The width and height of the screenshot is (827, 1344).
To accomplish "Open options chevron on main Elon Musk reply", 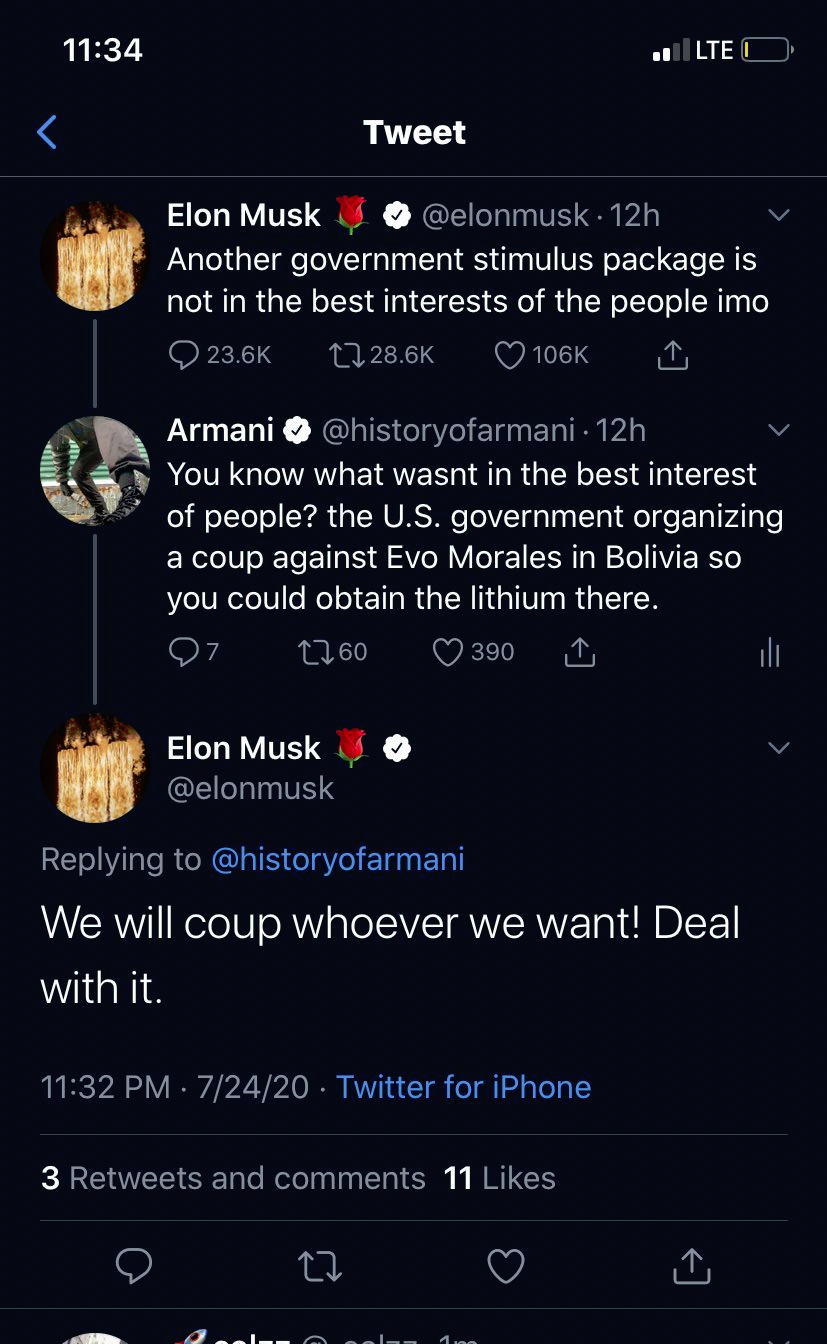I will pos(778,748).
